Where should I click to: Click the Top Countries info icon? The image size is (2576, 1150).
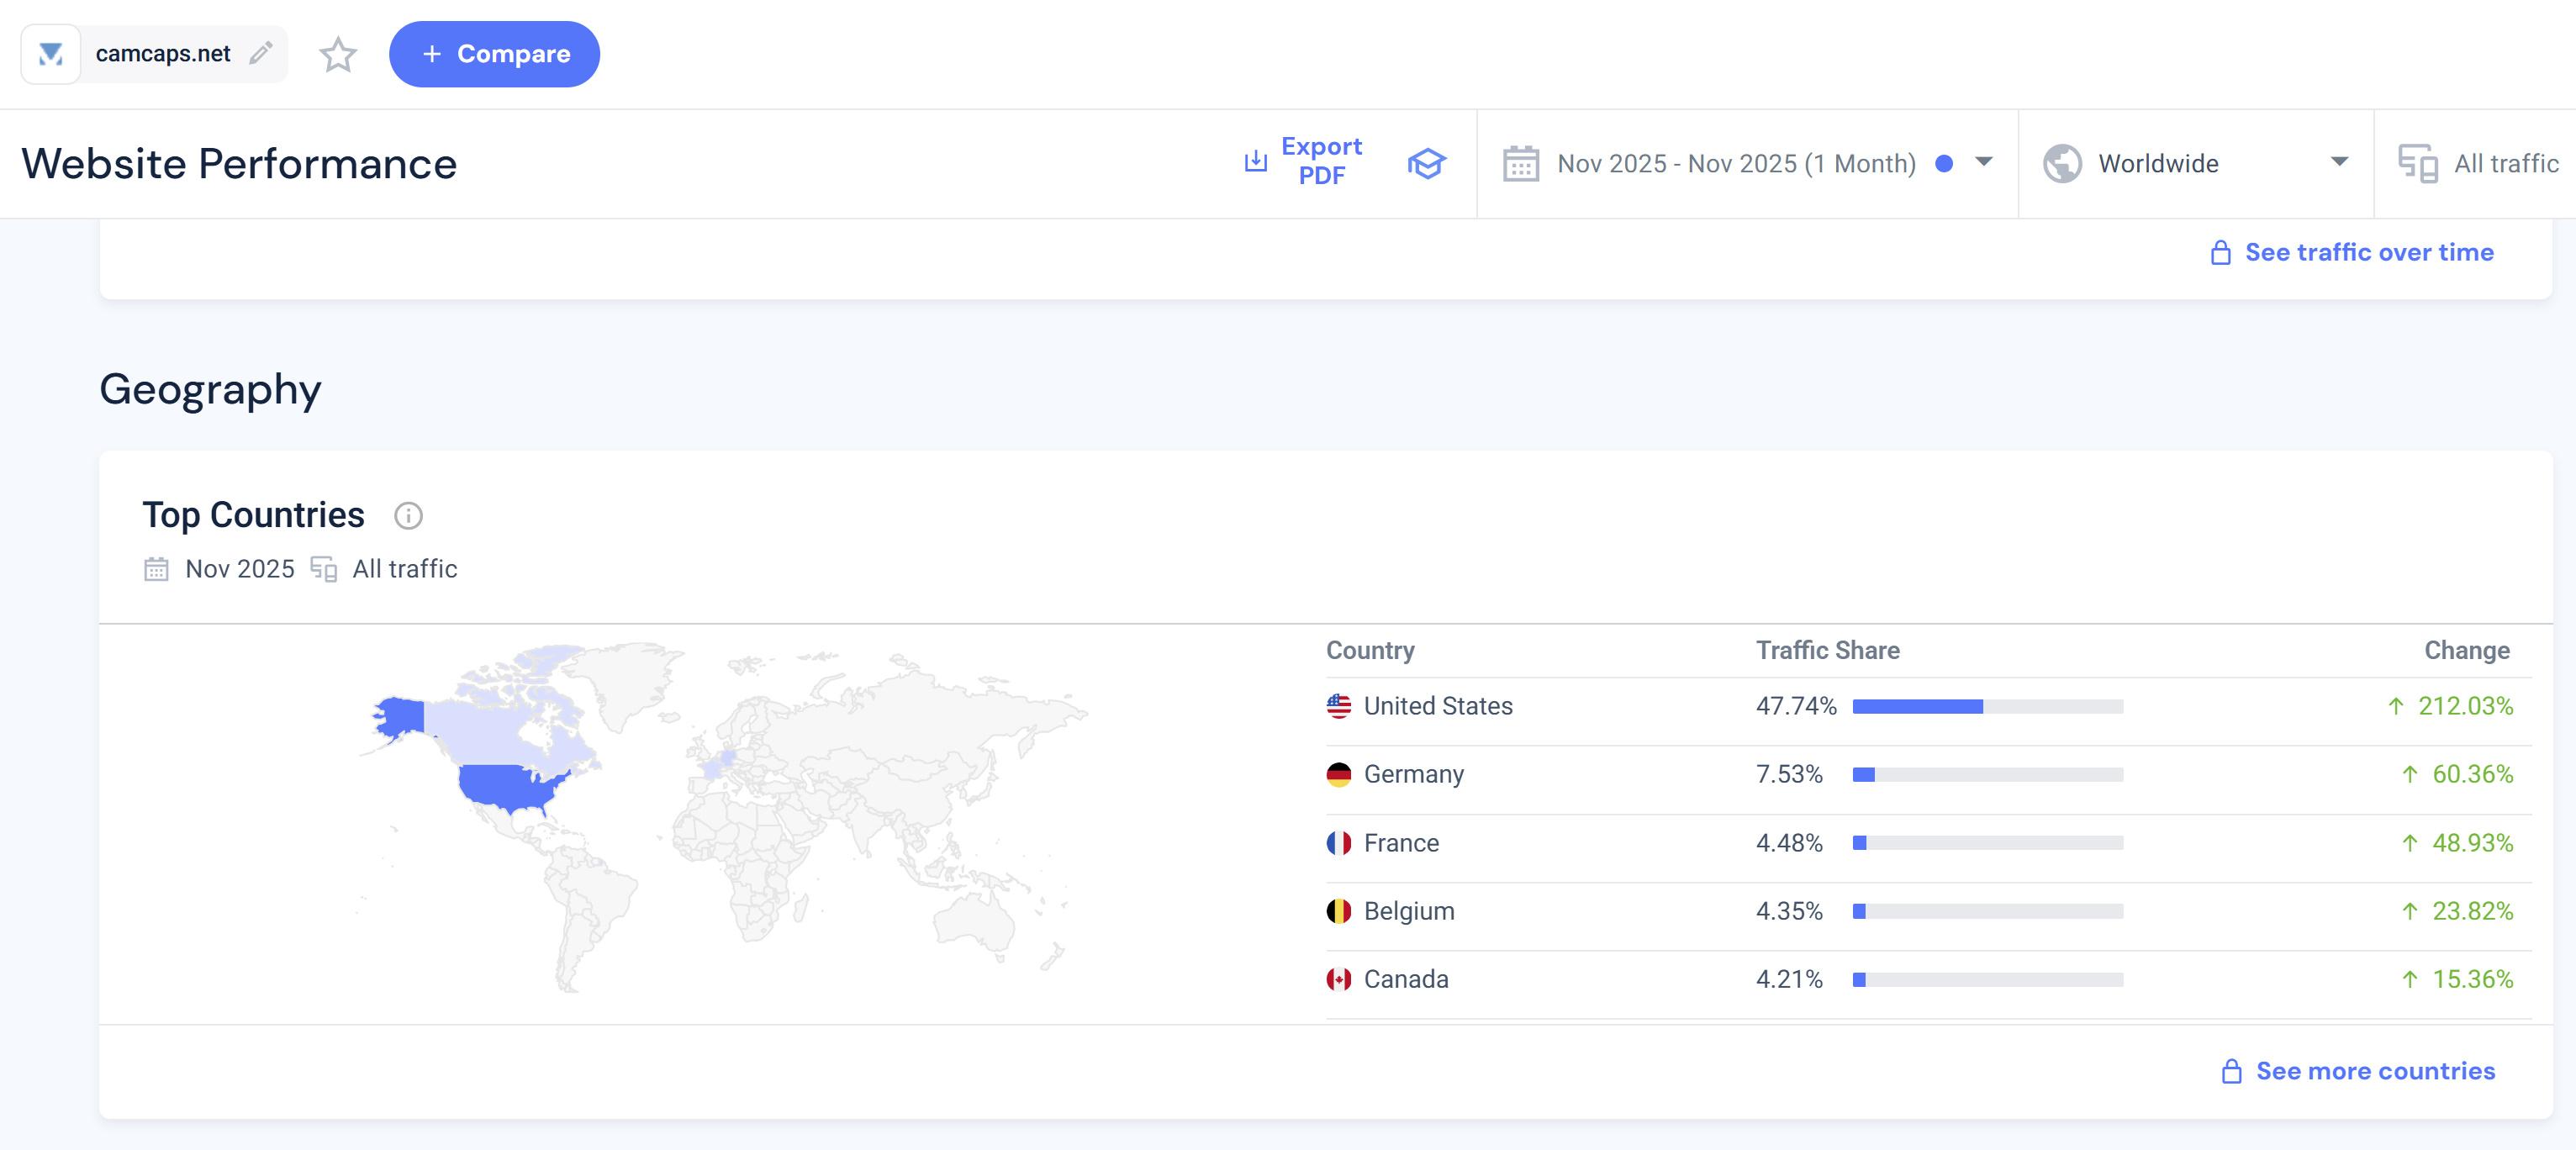(408, 516)
